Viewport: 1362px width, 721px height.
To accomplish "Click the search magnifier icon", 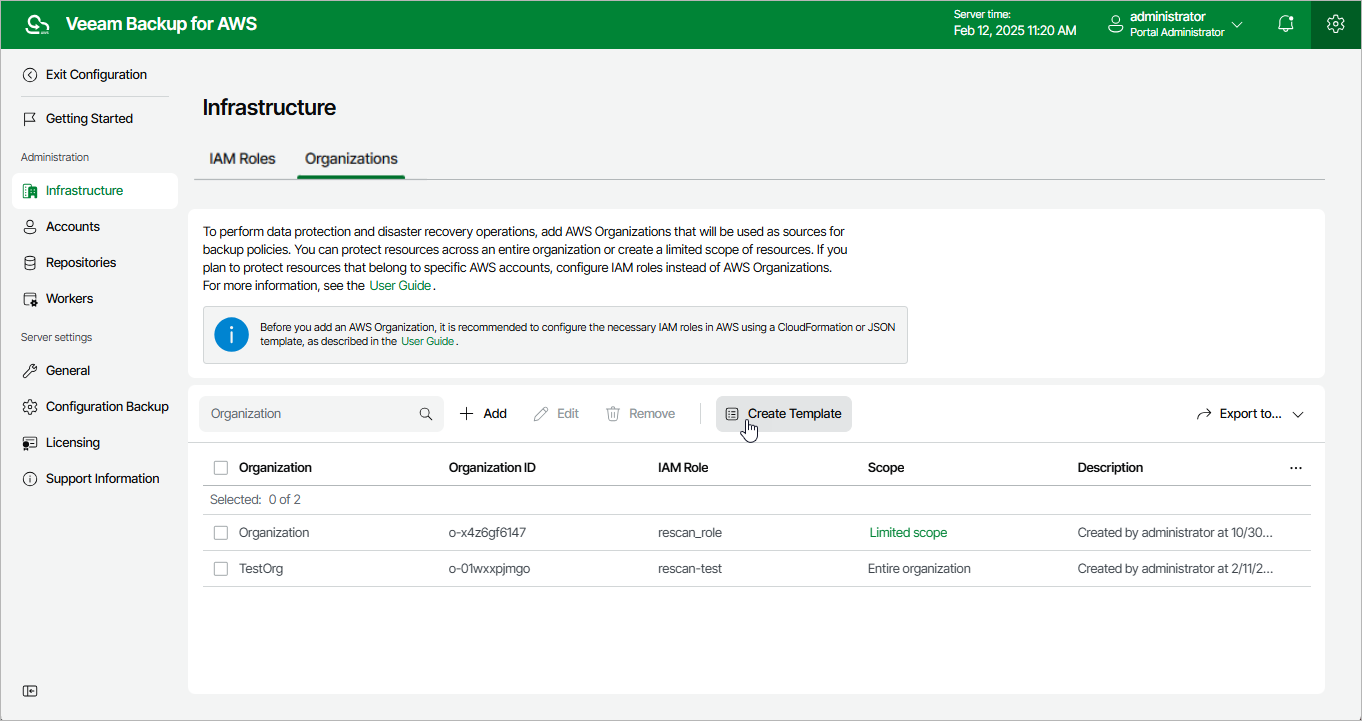I will pos(426,414).
